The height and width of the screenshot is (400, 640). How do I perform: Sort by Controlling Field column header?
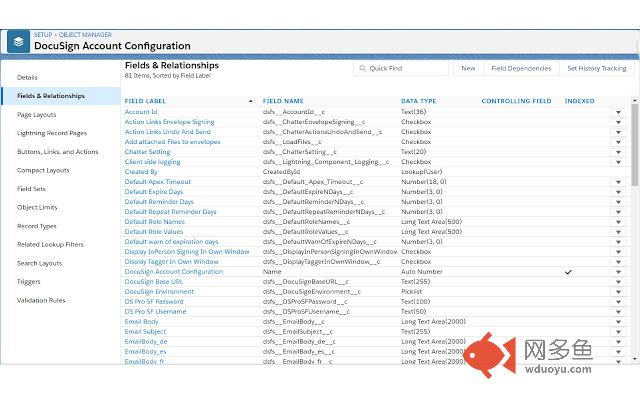coord(516,101)
